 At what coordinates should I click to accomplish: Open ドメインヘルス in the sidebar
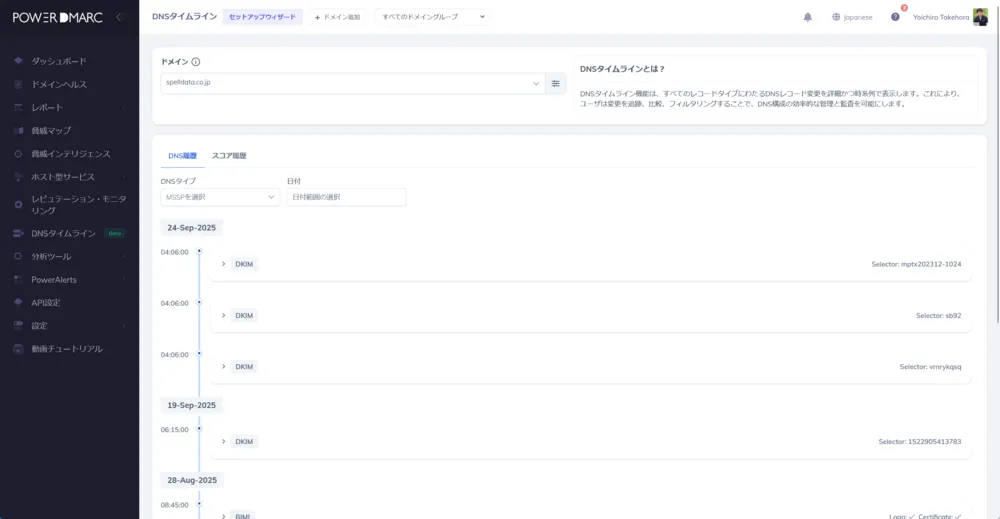[x=59, y=84]
